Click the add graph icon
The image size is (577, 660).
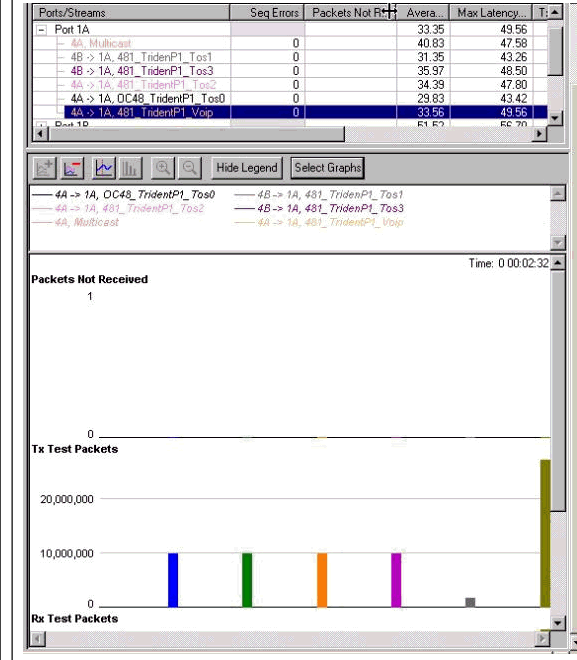45,168
